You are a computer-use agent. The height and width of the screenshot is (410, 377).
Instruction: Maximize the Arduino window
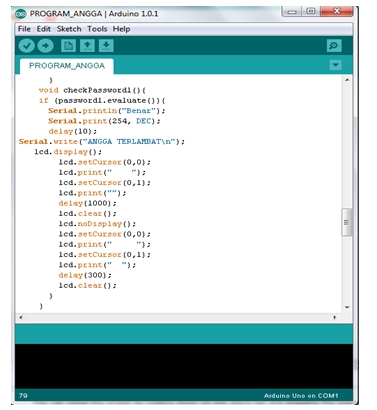pos(311,12)
